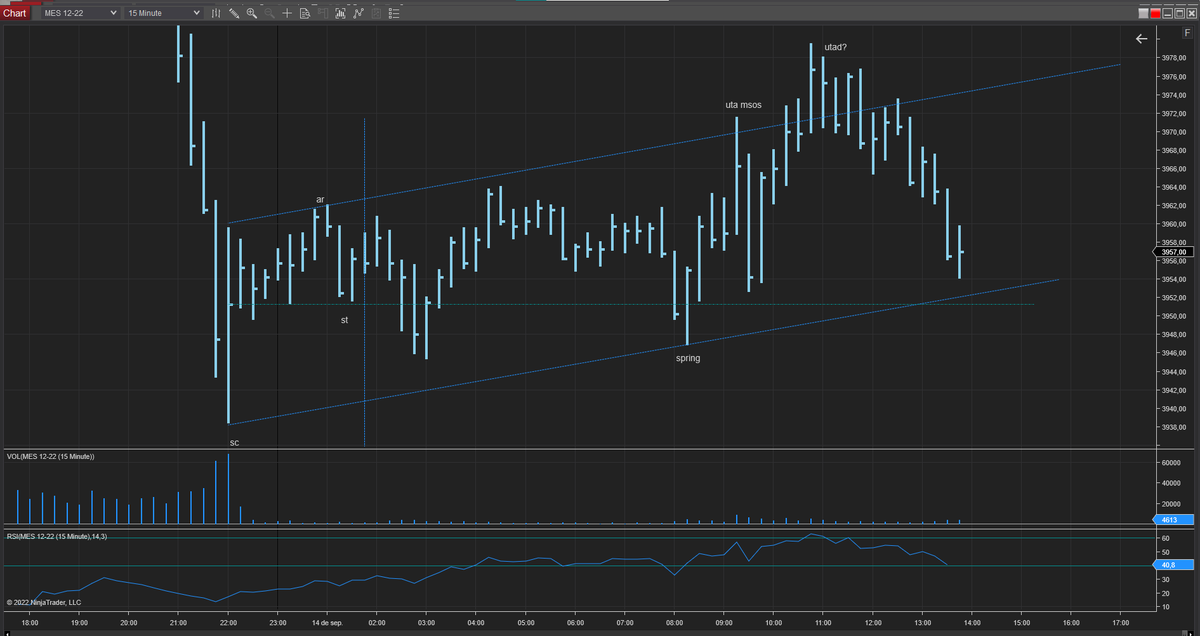Click the volume value marker 4613

[1175, 520]
